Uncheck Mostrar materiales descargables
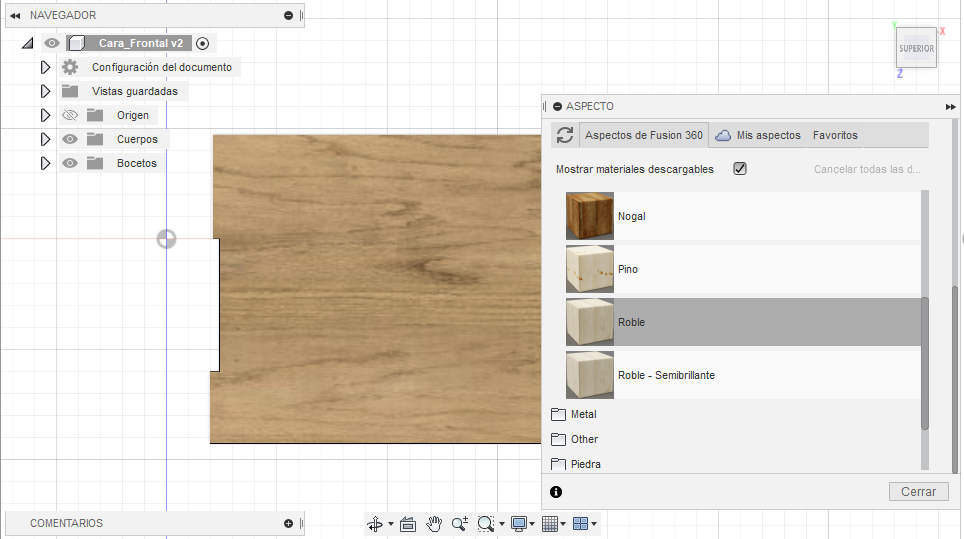This screenshot has height=539, width=964. (740, 168)
